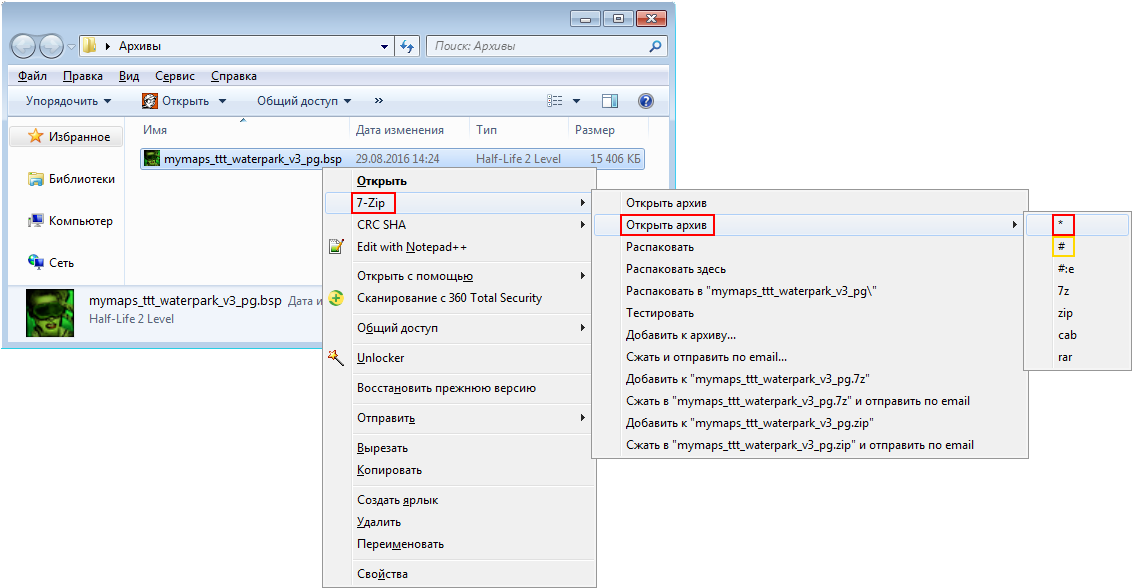Select highlighted Открыть архив with submenu arrow
The width and height of the screenshot is (1132, 588).
(x=809, y=225)
